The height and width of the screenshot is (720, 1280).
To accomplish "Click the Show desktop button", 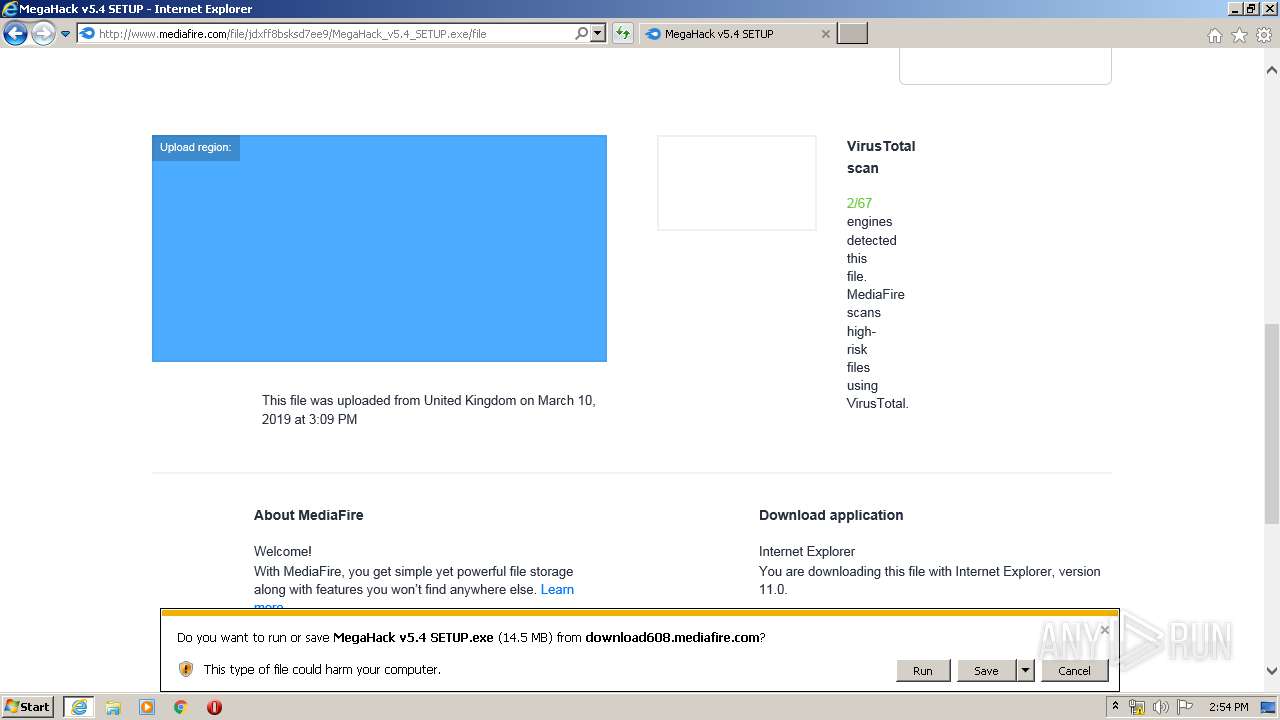I will click(1268, 707).
